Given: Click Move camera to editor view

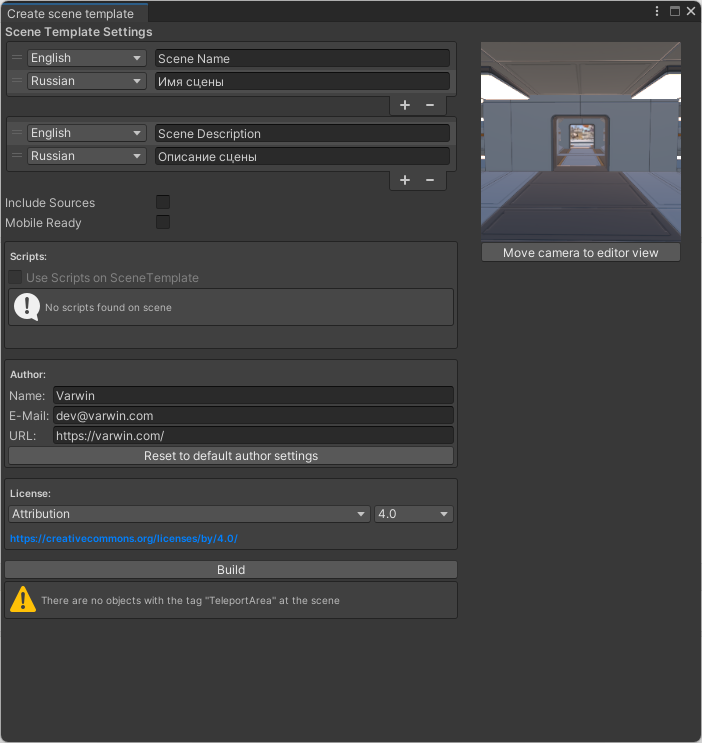Looking at the screenshot, I should tap(580, 253).
